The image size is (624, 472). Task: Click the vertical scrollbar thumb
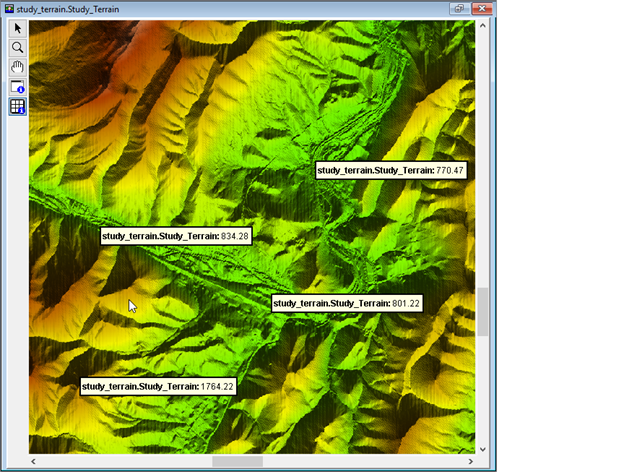(x=483, y=312)
